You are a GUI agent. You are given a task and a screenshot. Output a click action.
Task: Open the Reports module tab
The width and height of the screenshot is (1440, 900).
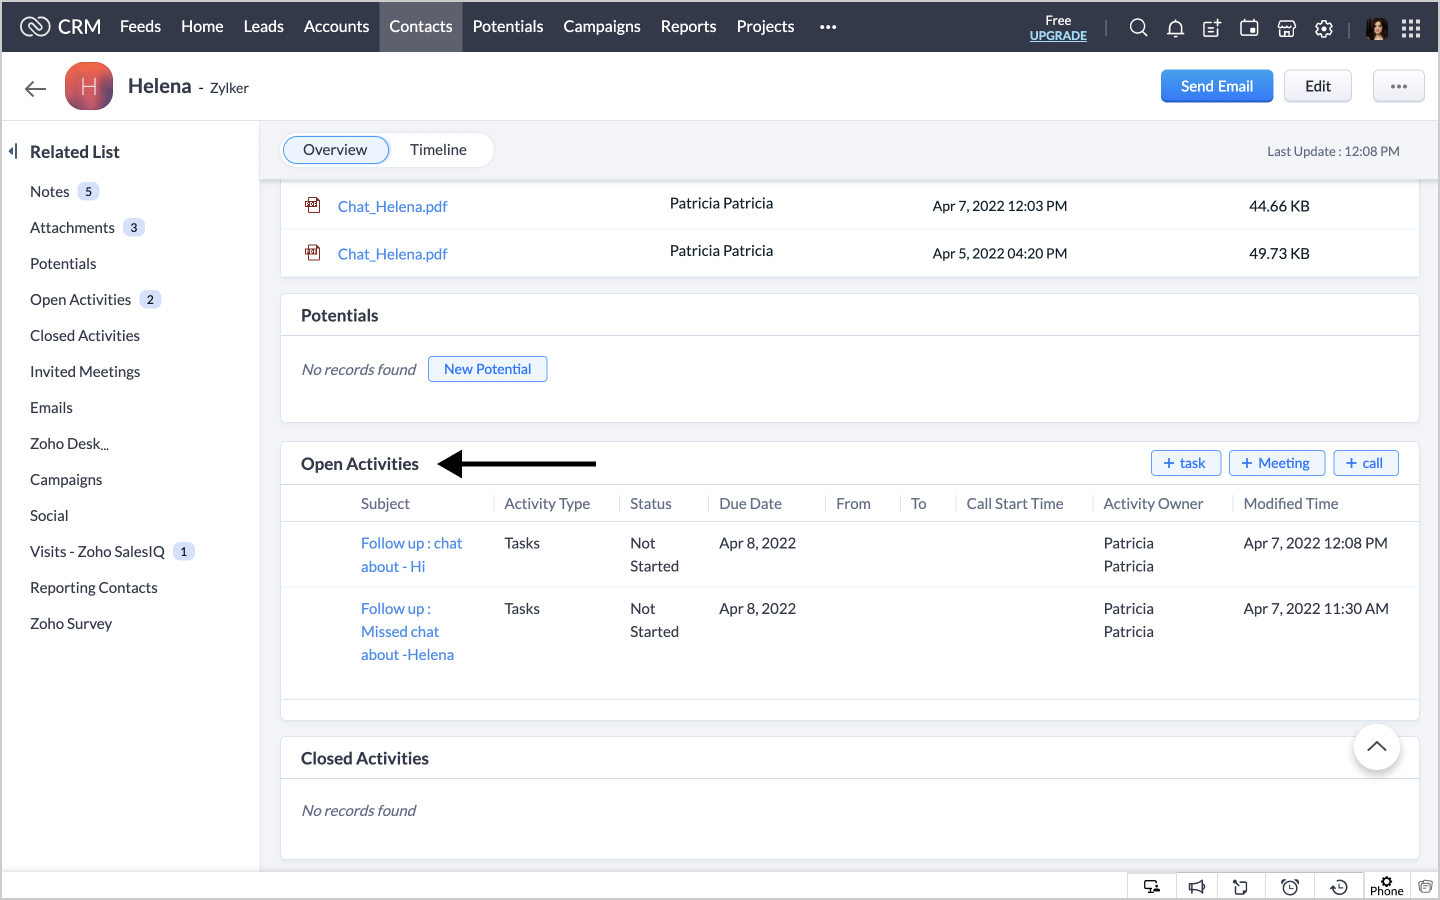688,27
